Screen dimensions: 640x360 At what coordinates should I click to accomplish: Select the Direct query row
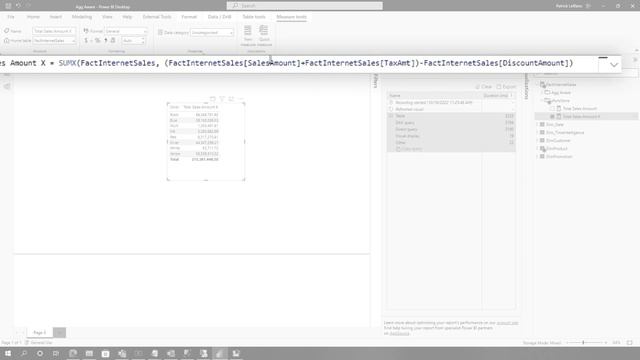tap(451, 129)
